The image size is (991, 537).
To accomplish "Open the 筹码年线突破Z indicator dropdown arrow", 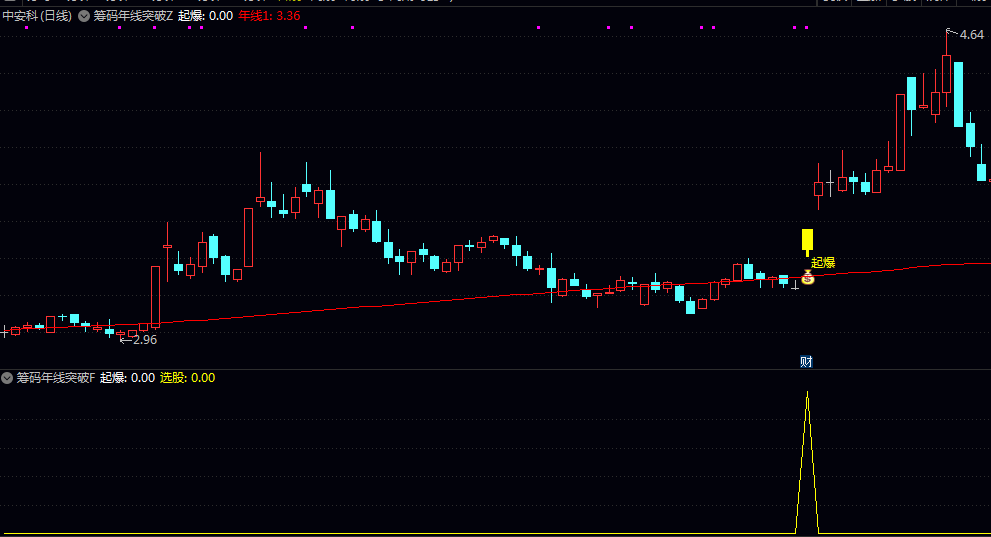I will click(x=83, y=16).
